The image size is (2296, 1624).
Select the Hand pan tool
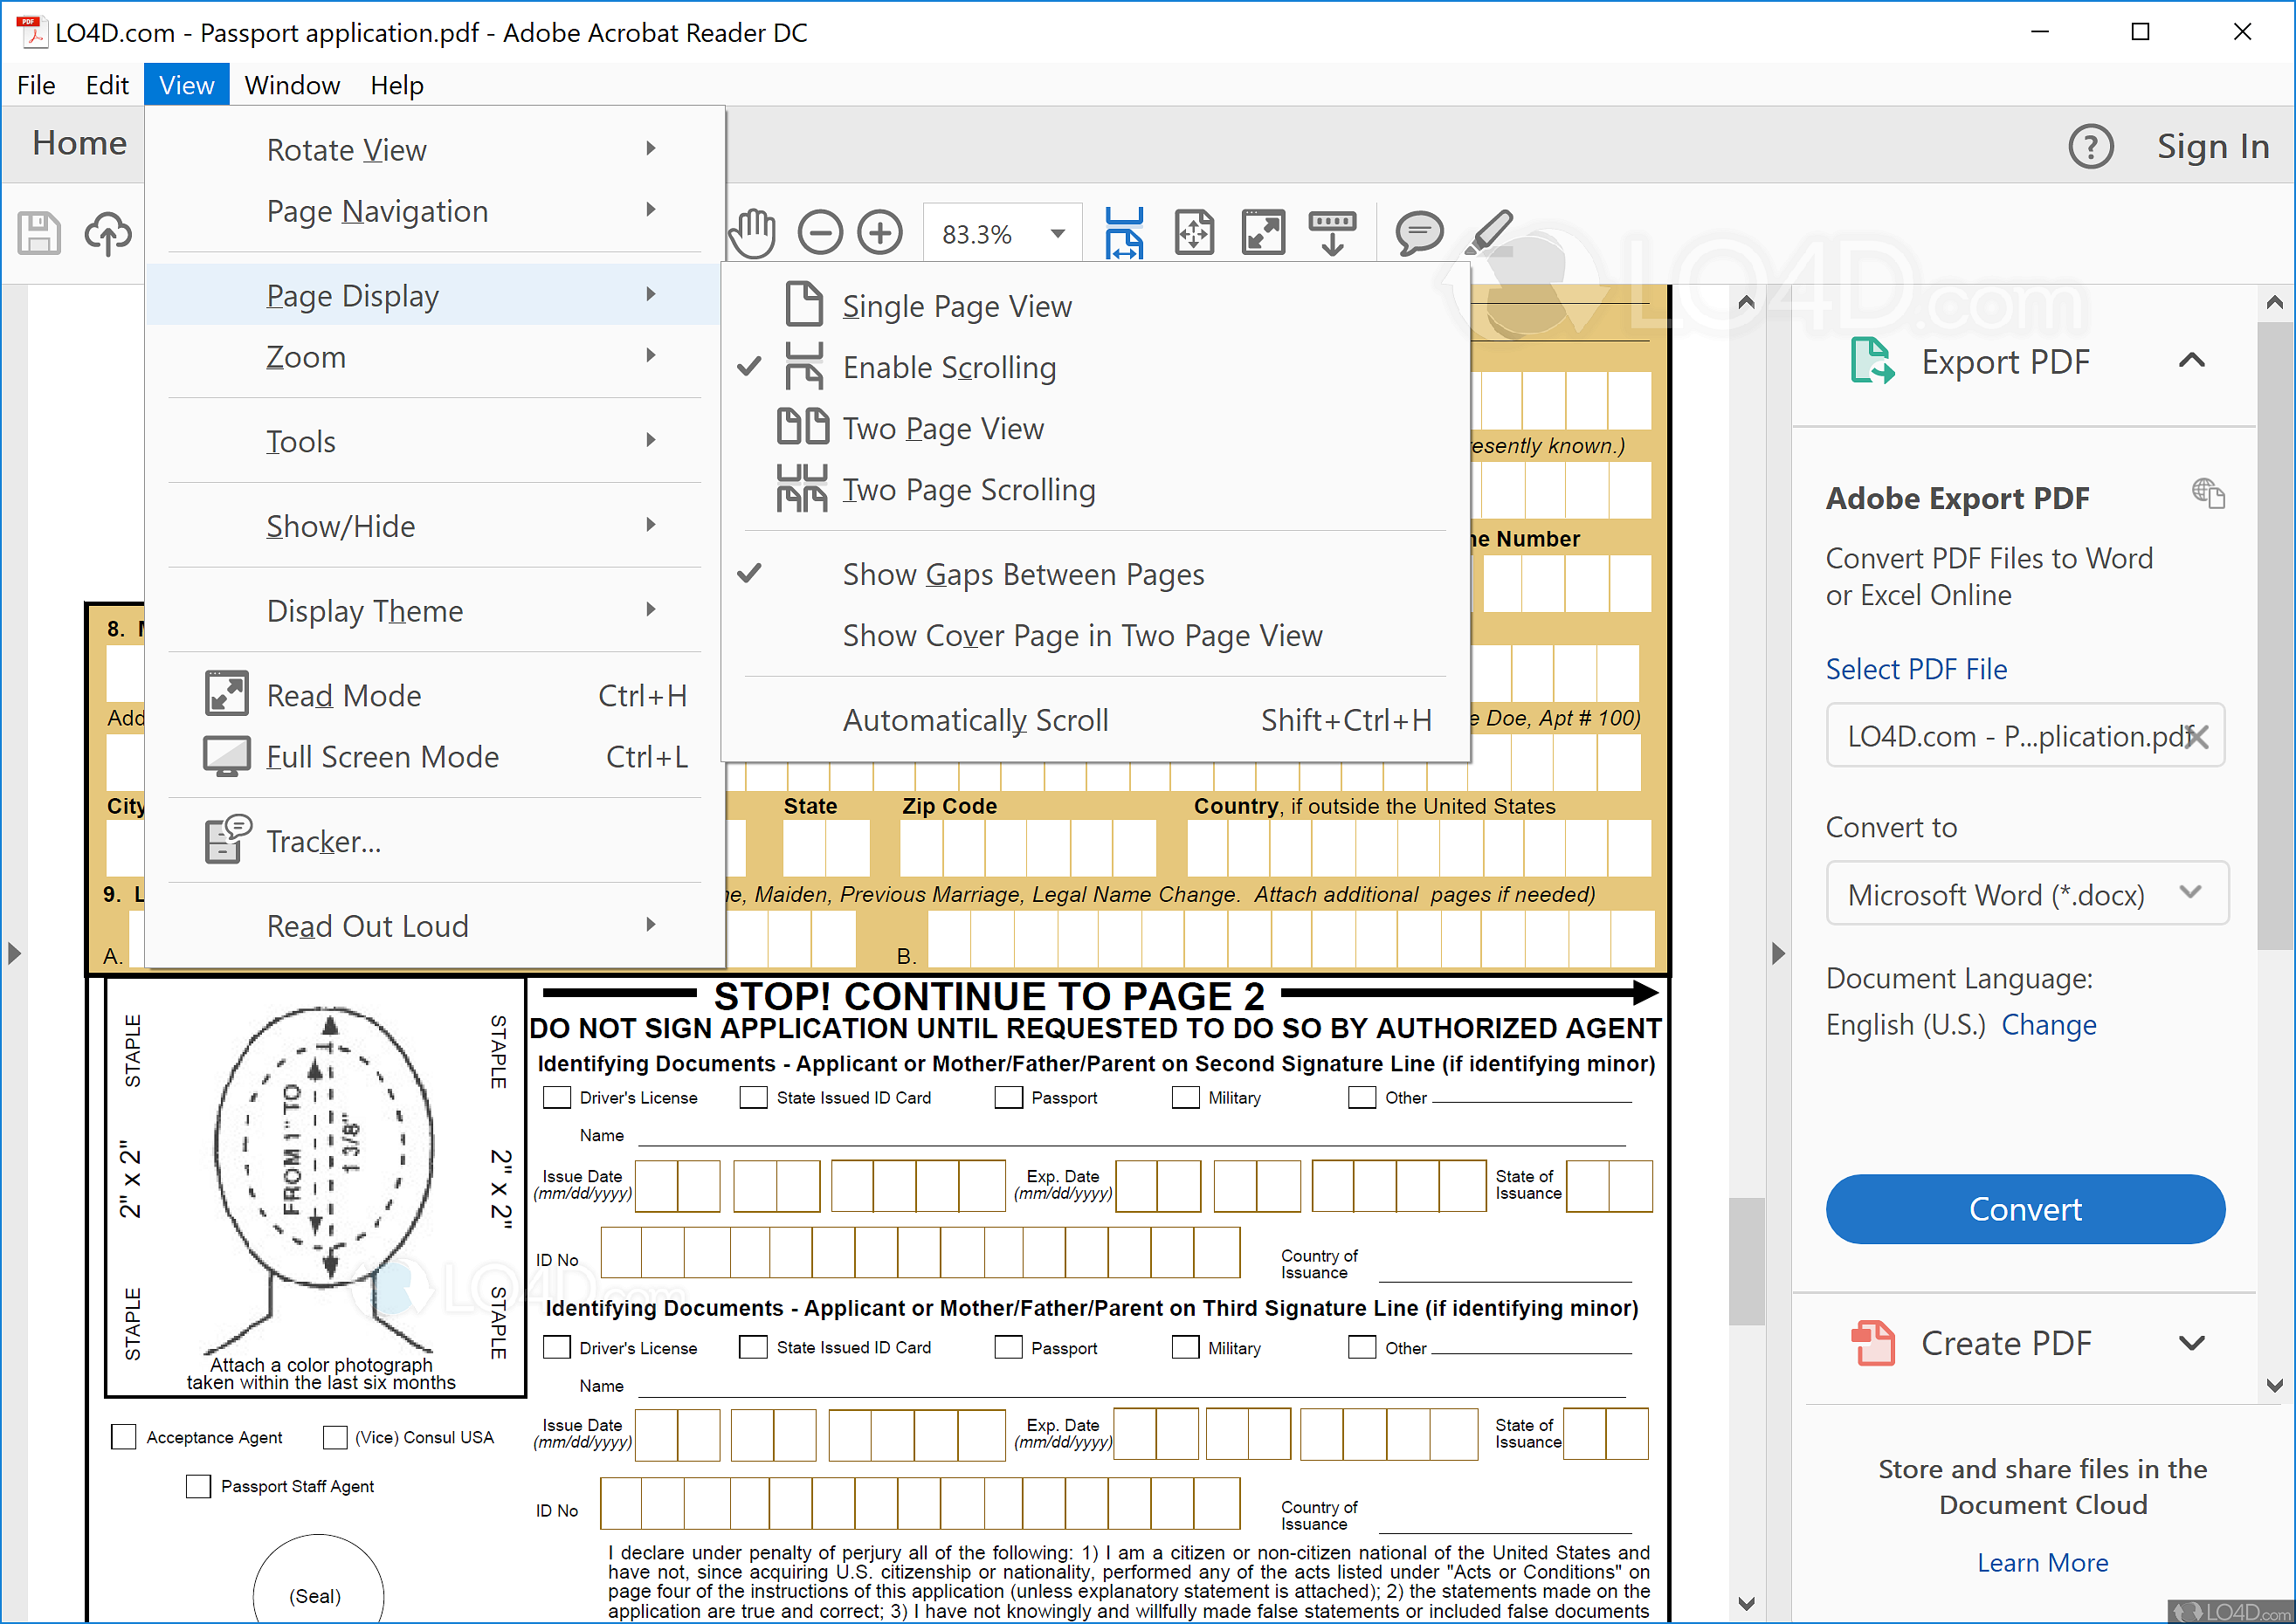752,233
